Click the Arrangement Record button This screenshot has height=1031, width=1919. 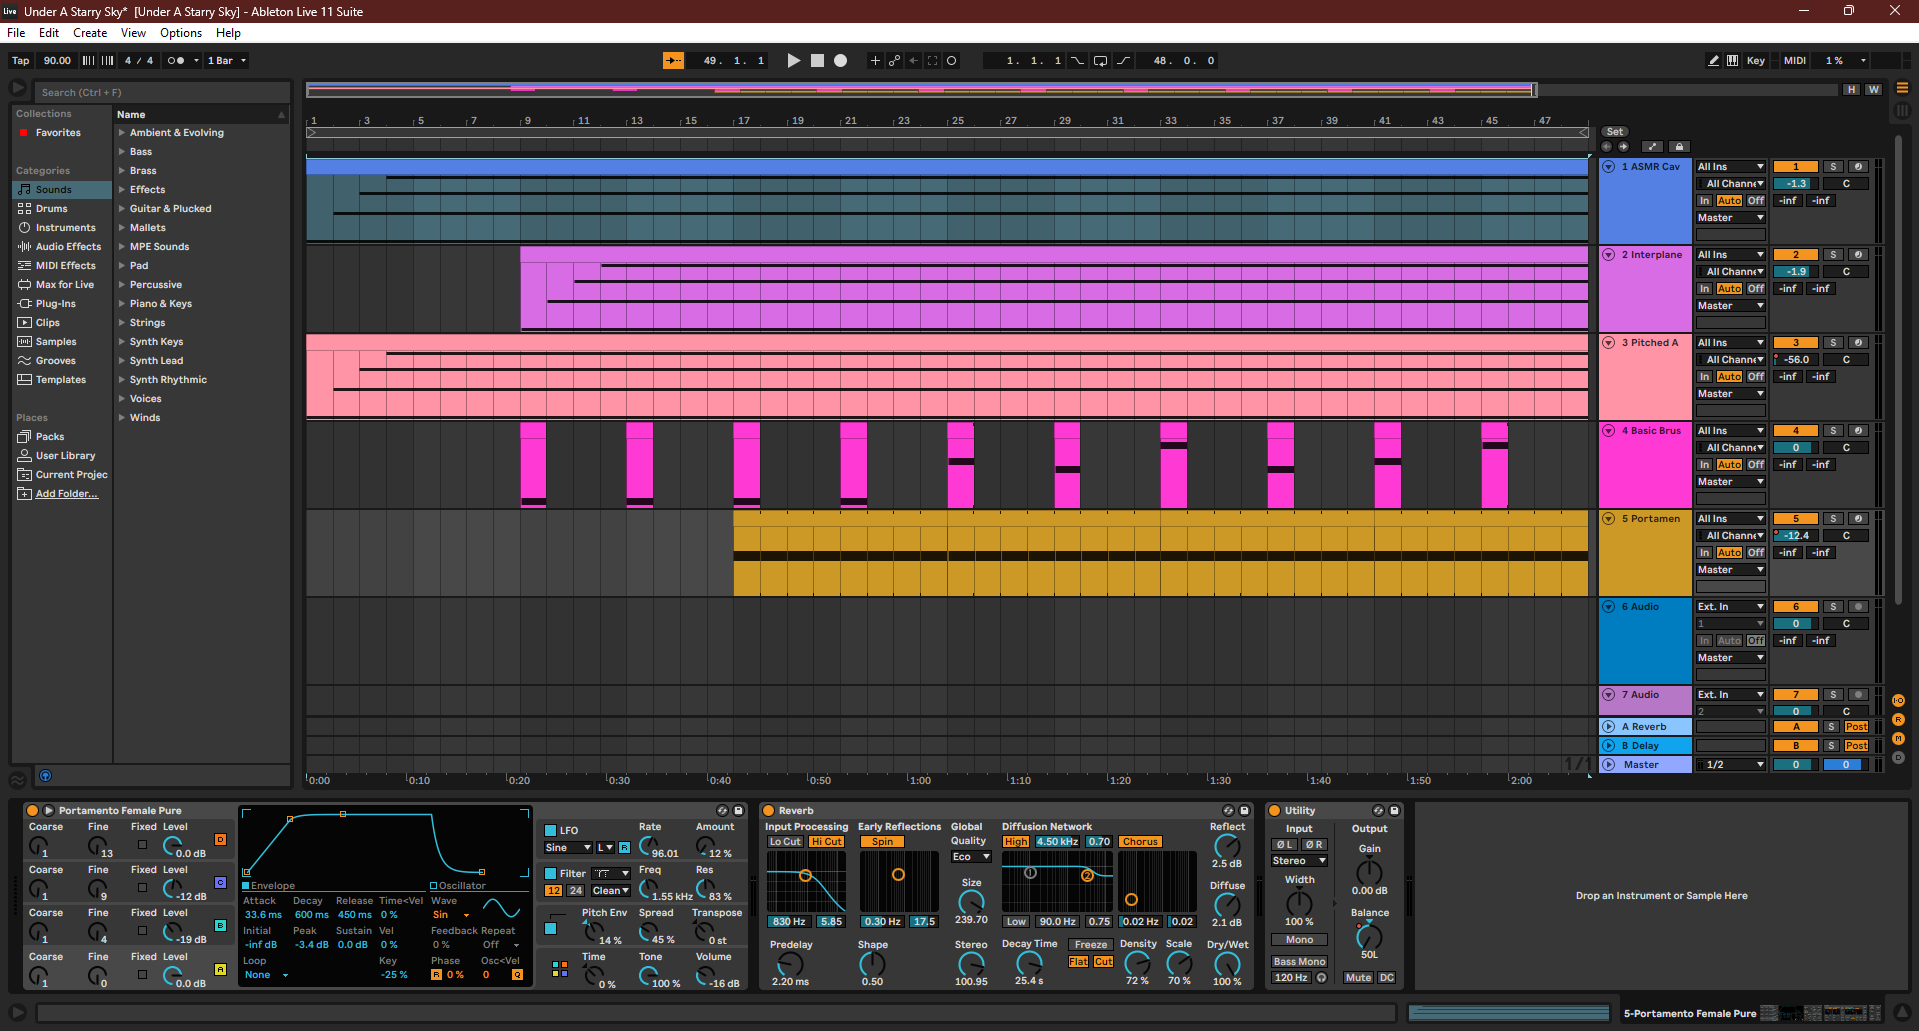coord(841,61)
